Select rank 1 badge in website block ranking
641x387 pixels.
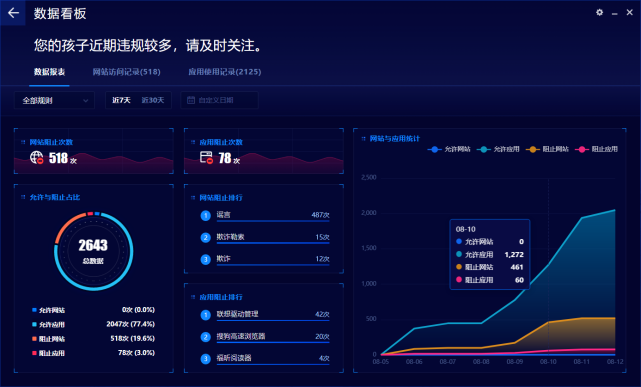[206, 215]
